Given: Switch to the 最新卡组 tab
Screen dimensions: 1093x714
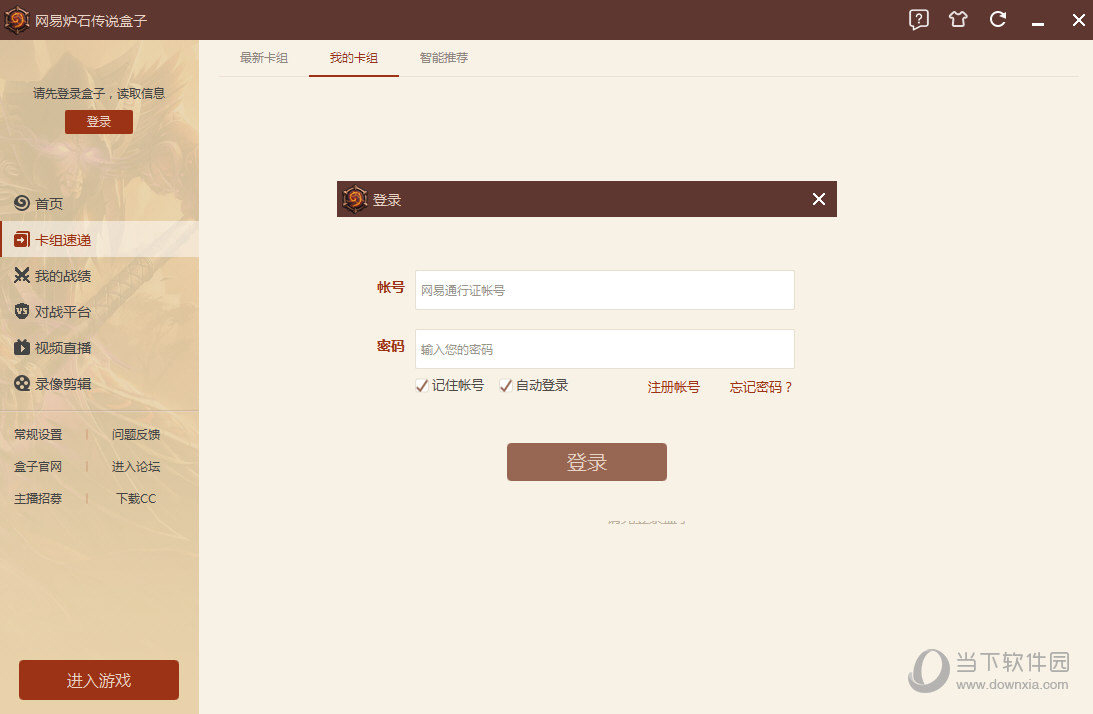Looking at the screenshot, I should coord(264,58).
